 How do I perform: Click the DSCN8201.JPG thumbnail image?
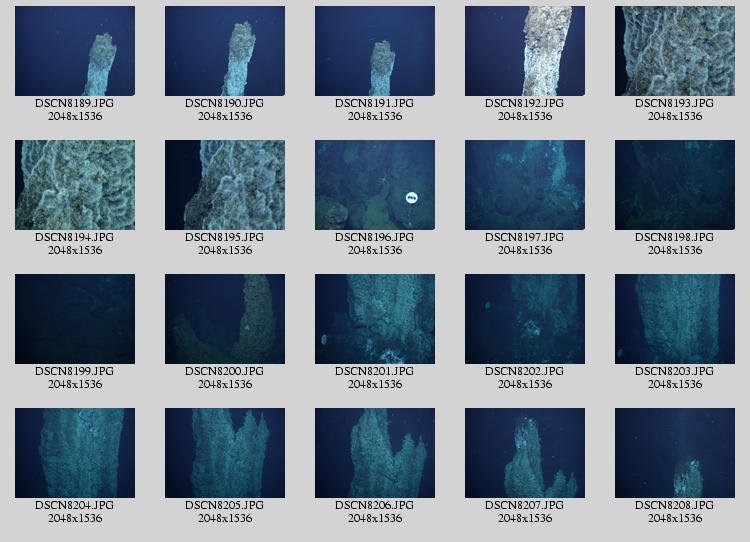(x=375, y=319)
